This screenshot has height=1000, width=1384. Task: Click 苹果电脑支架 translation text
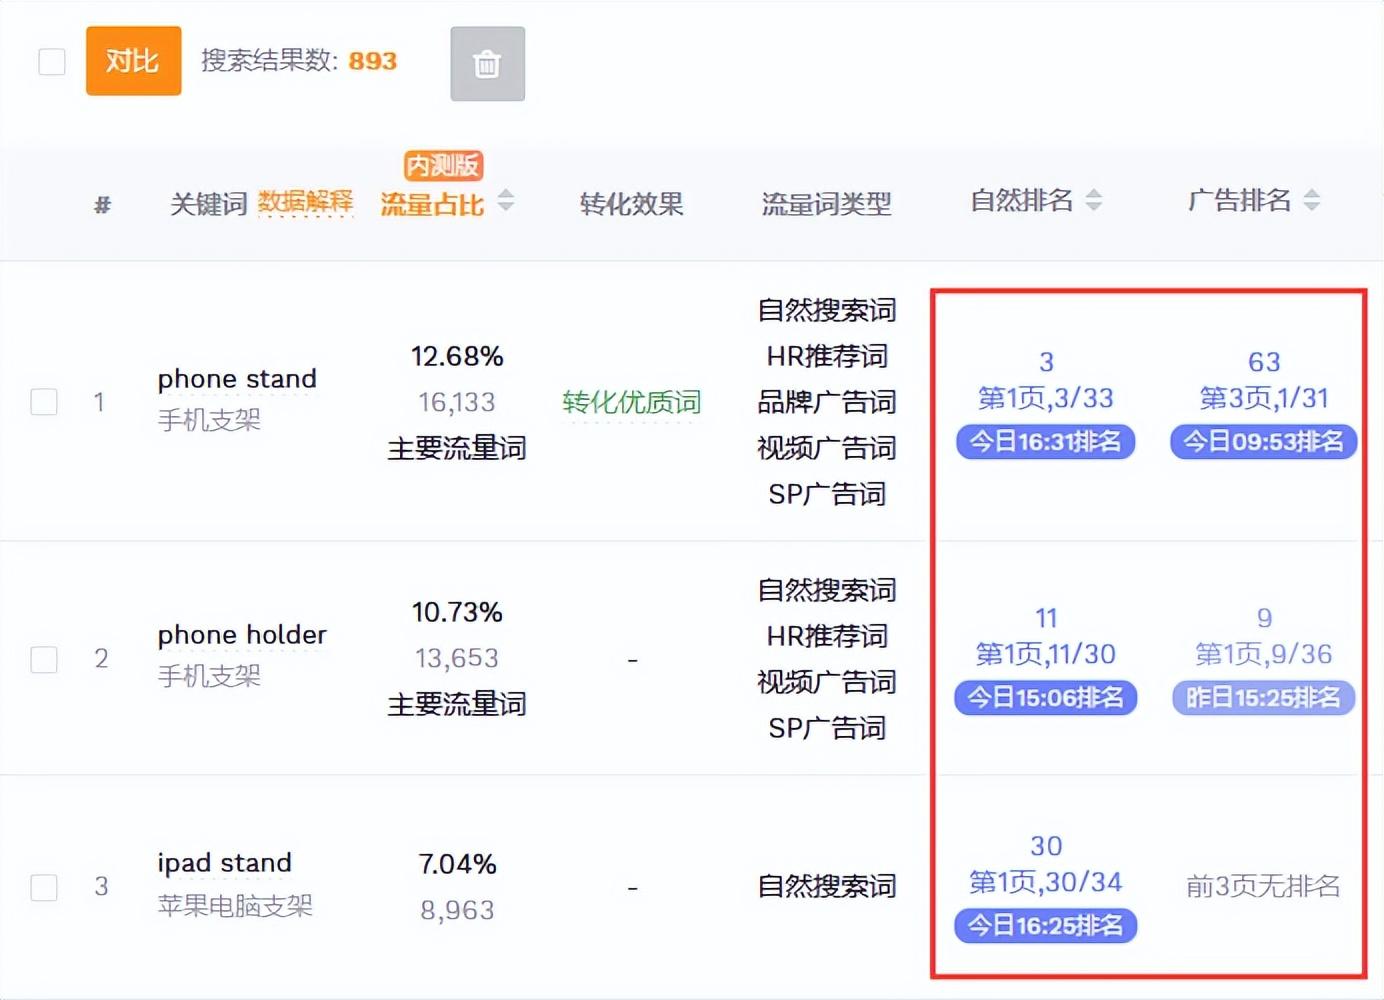tap(235, 906)
